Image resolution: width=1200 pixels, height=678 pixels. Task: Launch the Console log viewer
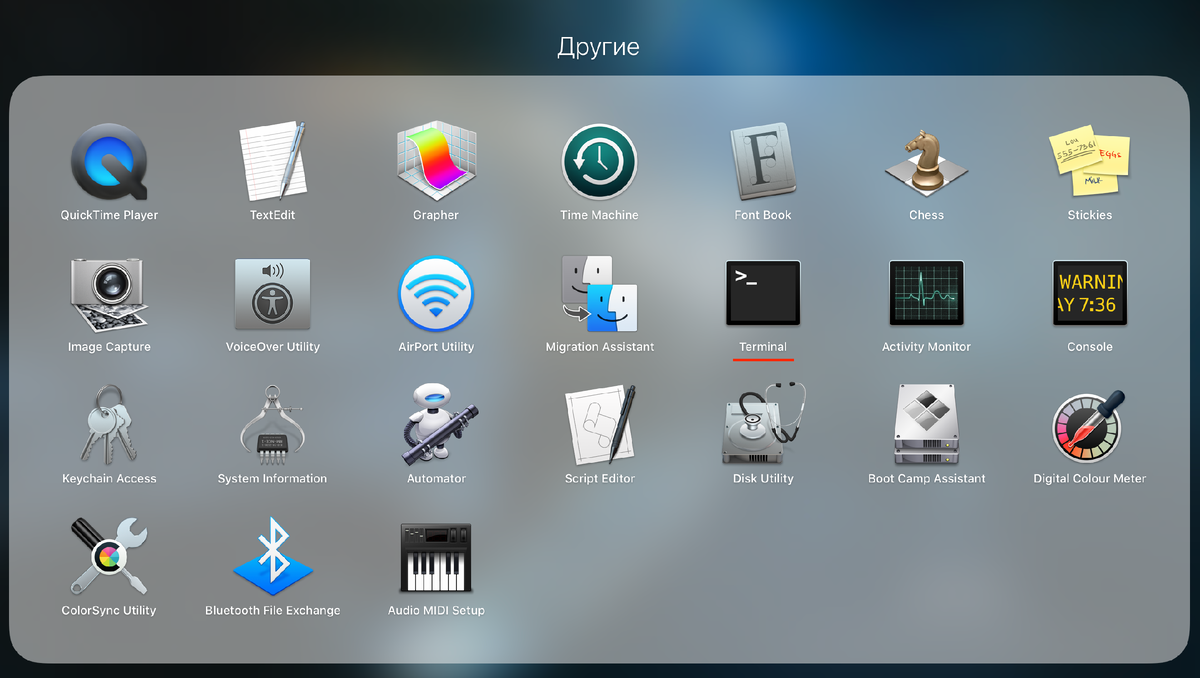[1089, 293]
